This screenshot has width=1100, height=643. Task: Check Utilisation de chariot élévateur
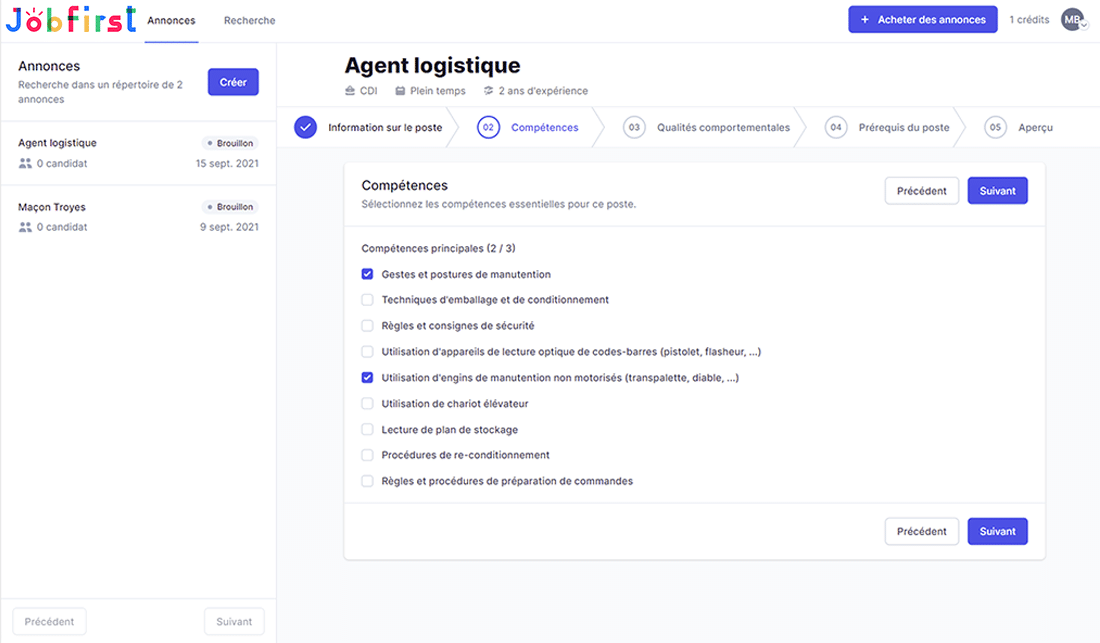coord(367,403)
